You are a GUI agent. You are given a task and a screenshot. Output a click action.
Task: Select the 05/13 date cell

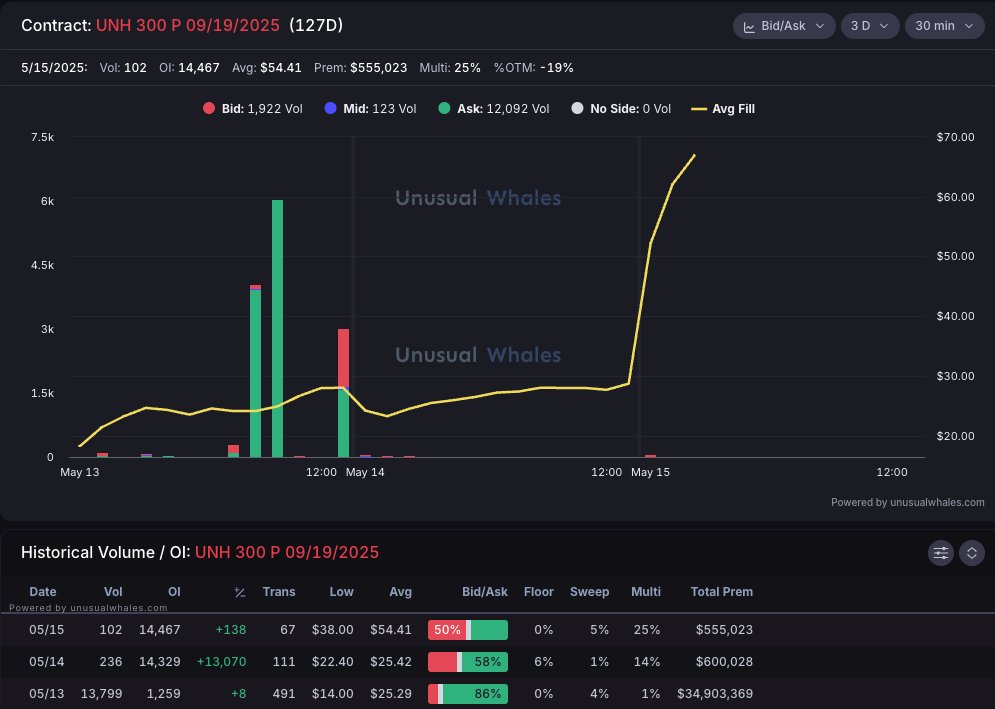(x=46, y=694)
